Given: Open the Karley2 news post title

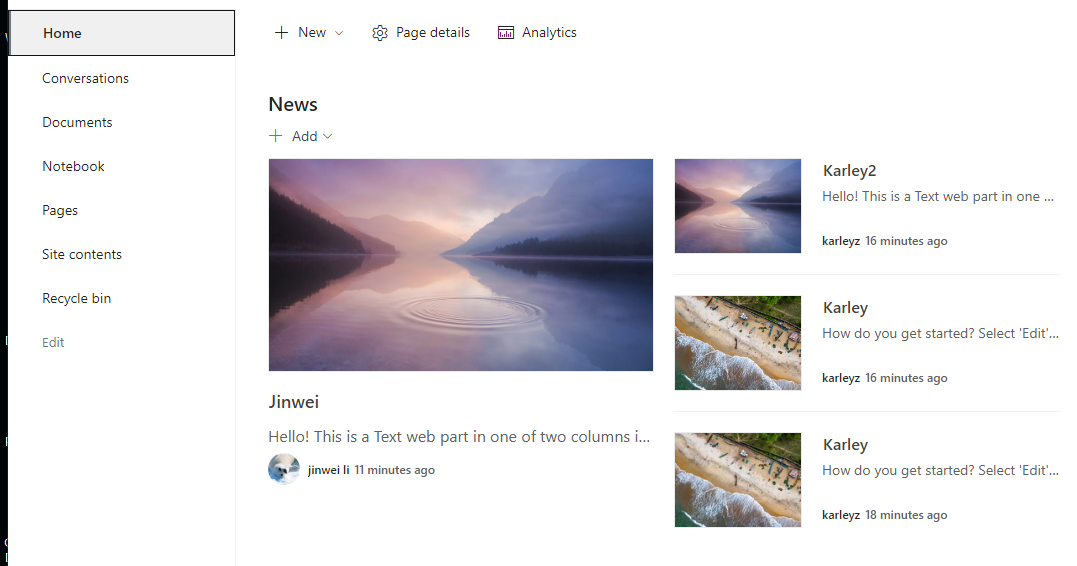Looking at the screenshot, I should (850, 170).
